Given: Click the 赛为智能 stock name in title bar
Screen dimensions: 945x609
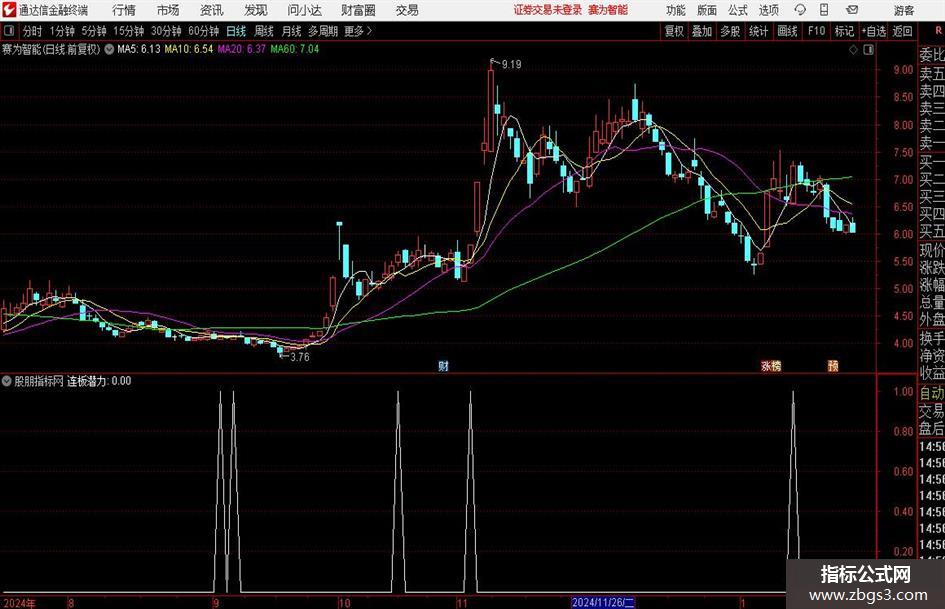Looking at the screenshot, I should click(x=608, y=10).
